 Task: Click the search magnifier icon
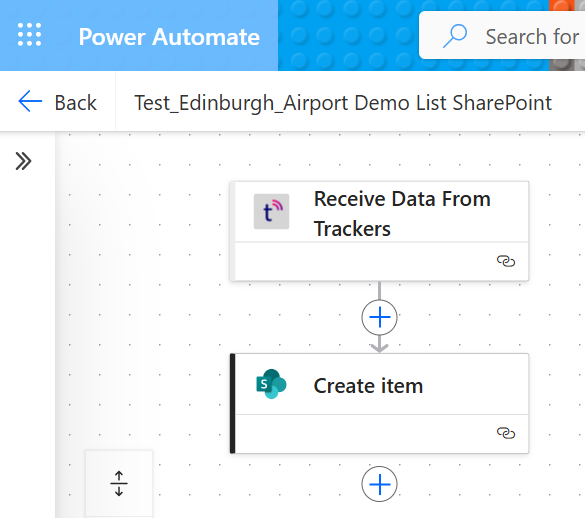click(x=454, y=36)
